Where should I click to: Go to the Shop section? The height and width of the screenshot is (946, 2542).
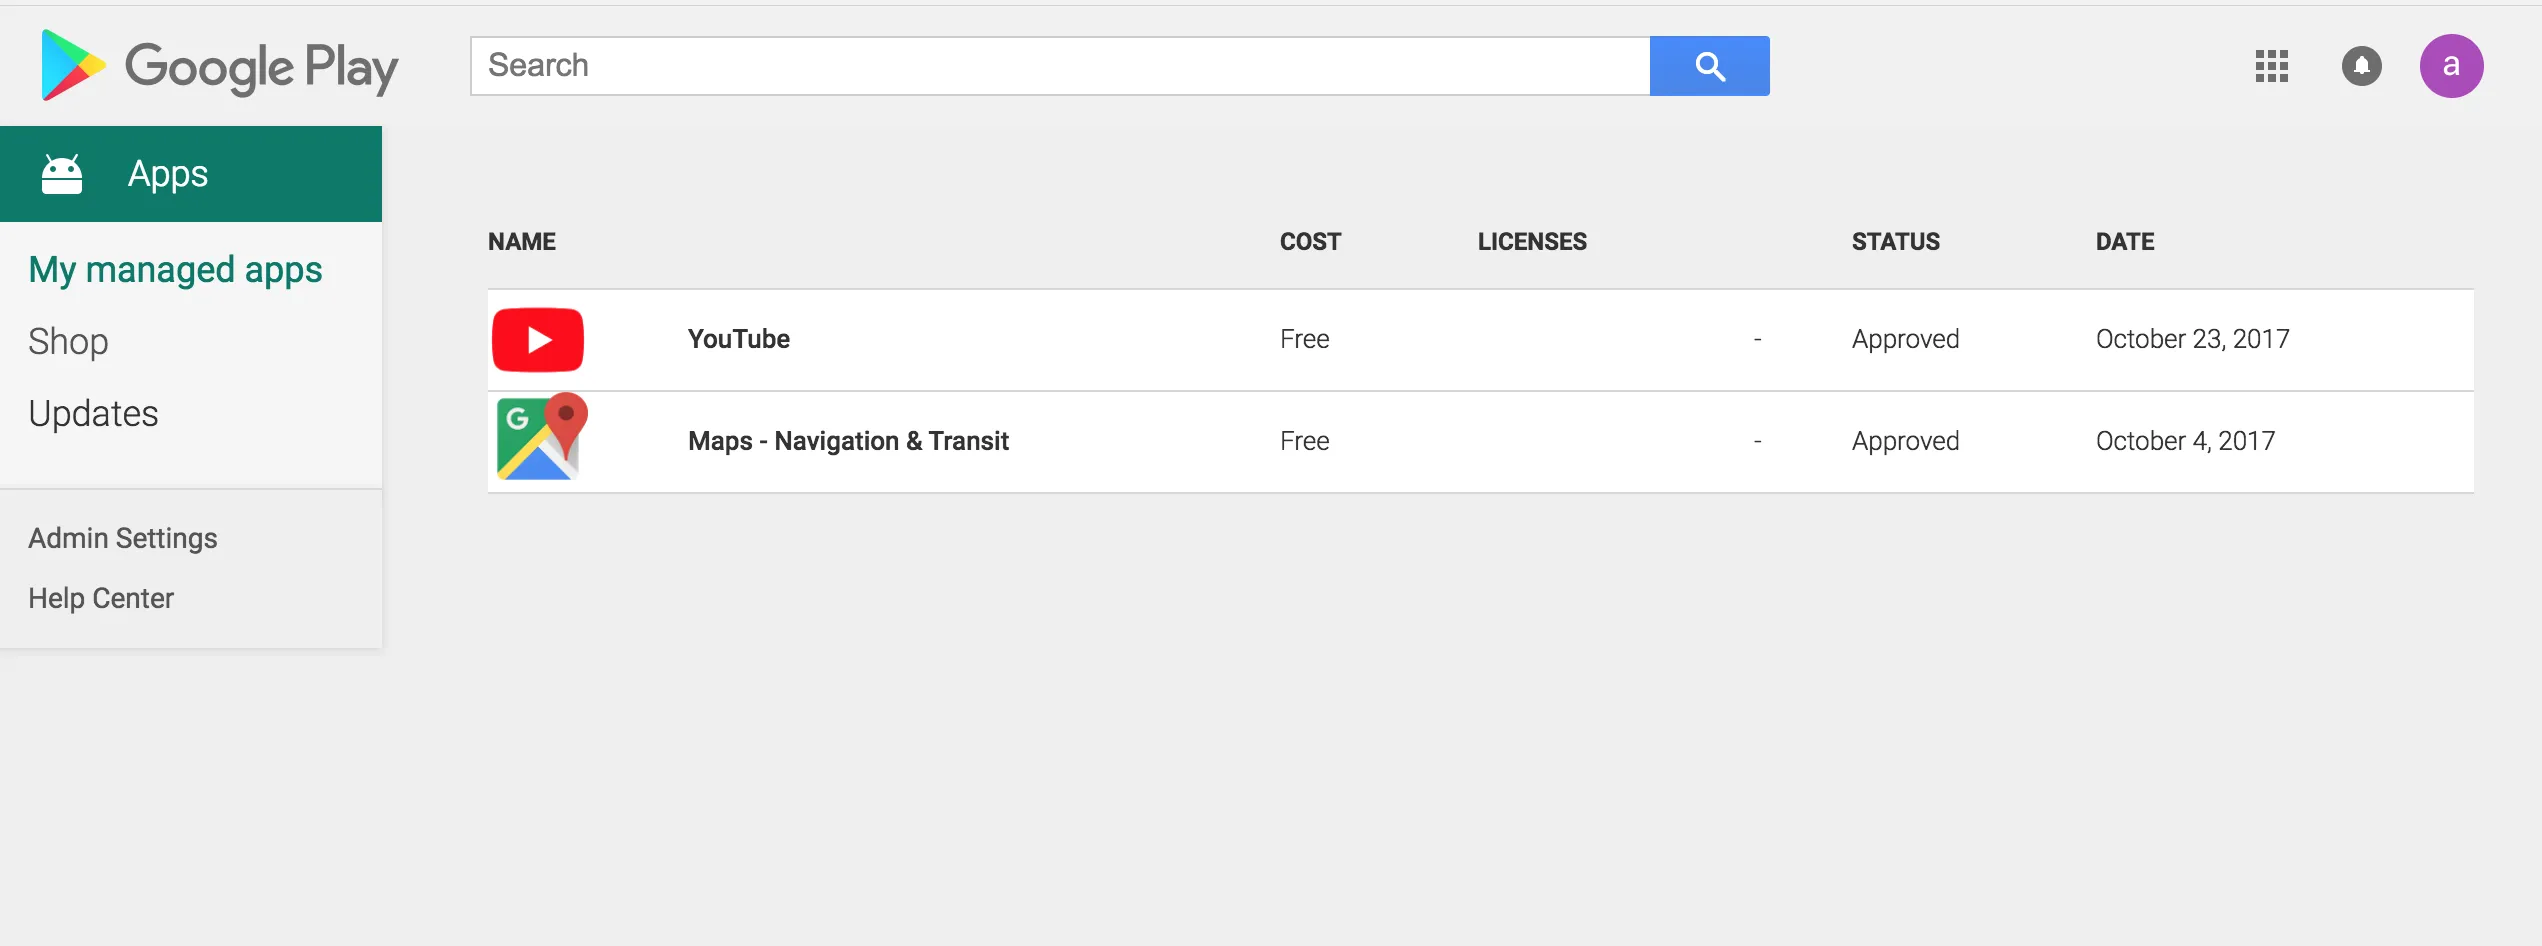(x=68, y=342)
